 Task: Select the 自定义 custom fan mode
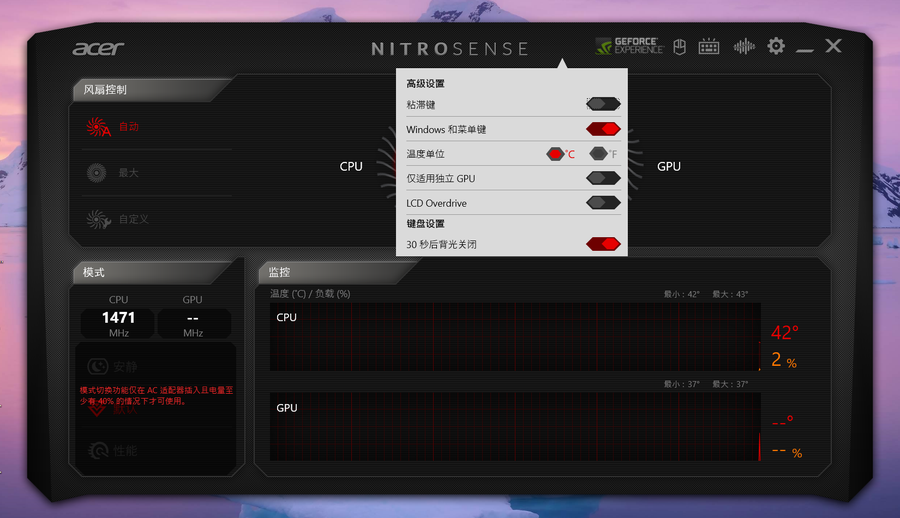coord(118,219)
